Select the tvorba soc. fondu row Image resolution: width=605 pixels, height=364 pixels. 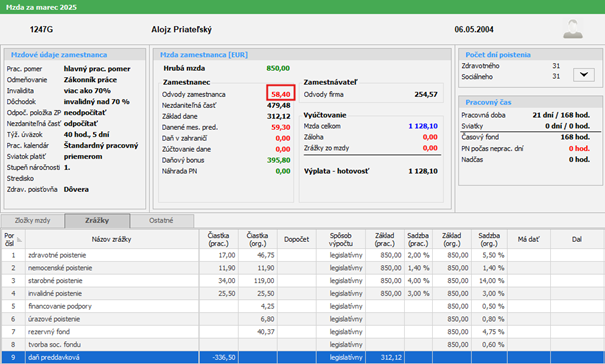coord(302,344)
